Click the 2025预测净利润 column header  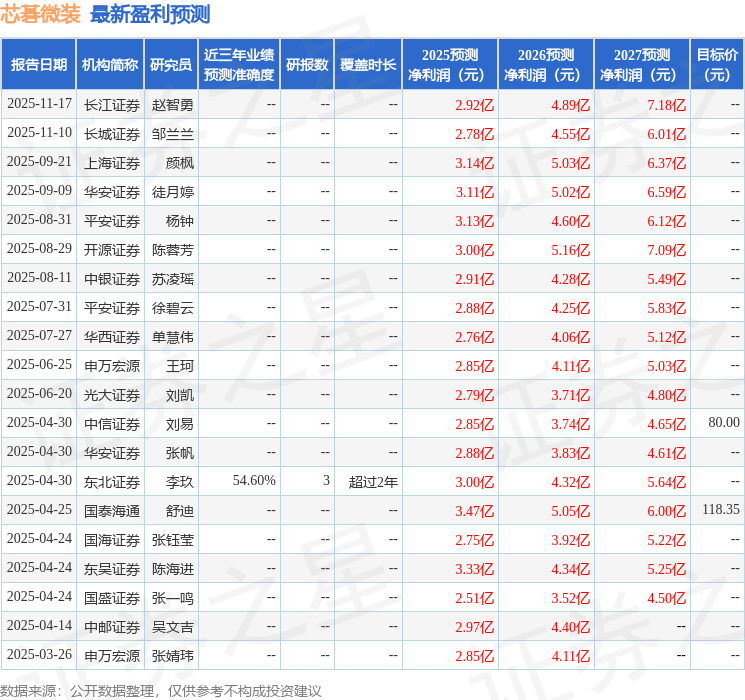(450, 65)
